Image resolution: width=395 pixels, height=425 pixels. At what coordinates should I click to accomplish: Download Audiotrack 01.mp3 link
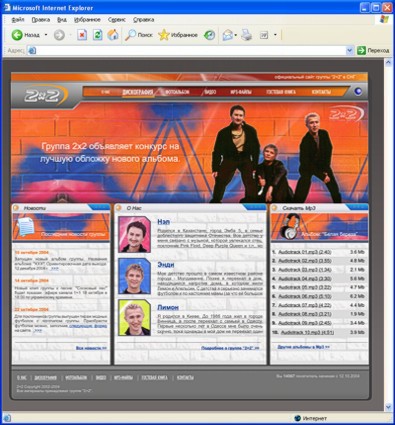(x=305, y=252)
